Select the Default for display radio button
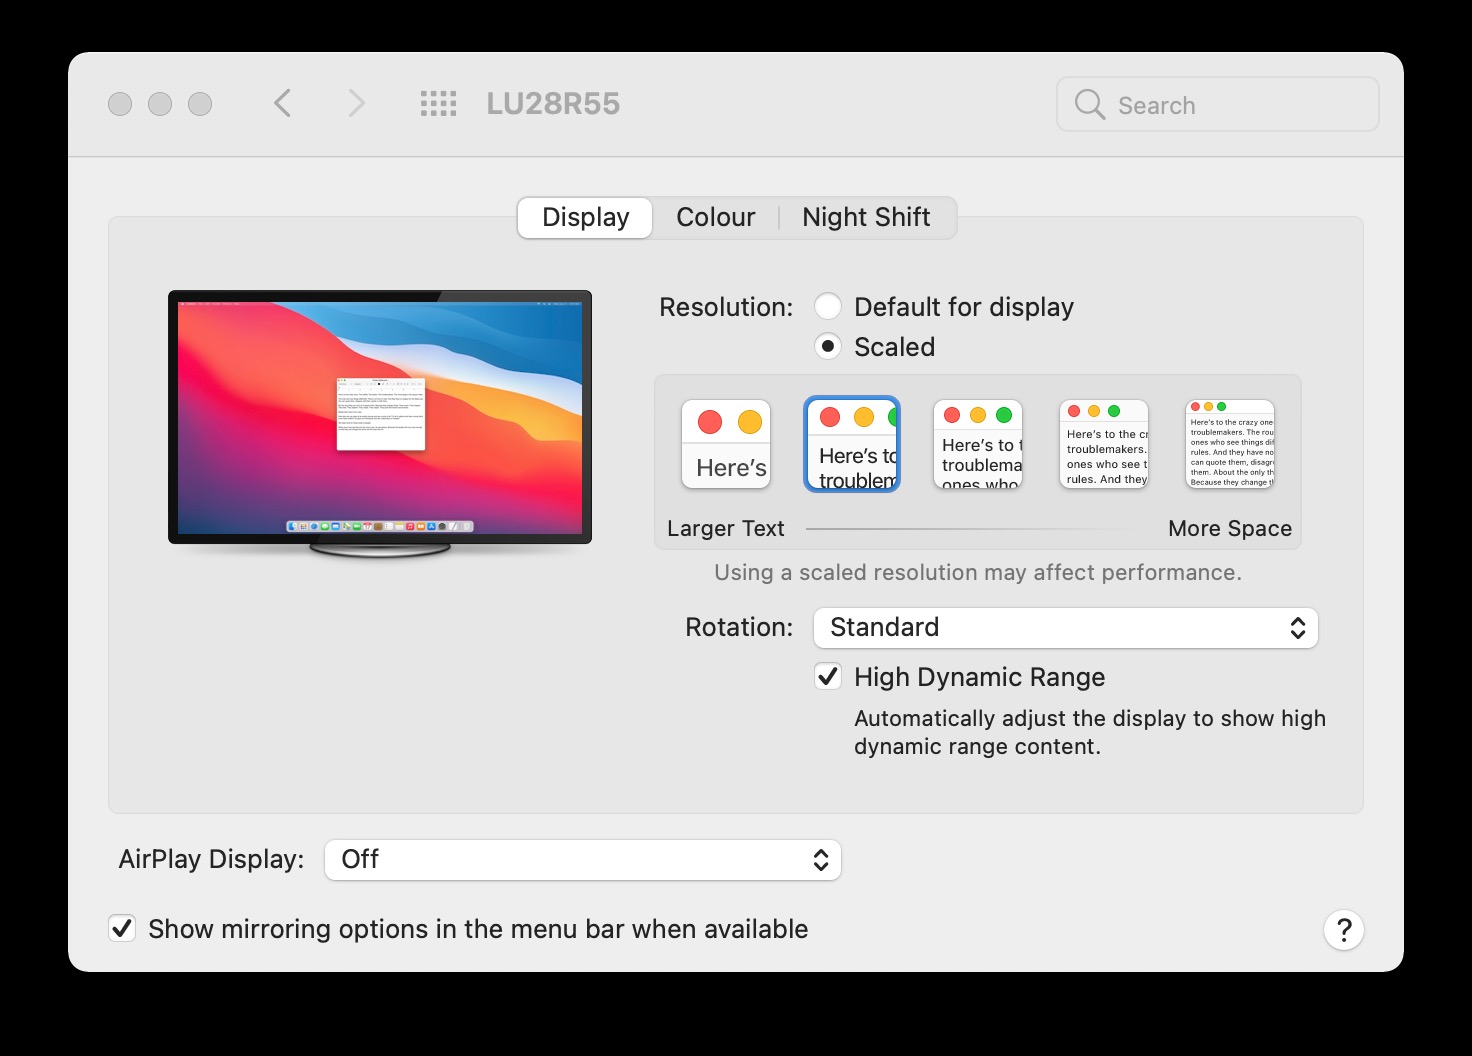 click(x=828, y=307)
